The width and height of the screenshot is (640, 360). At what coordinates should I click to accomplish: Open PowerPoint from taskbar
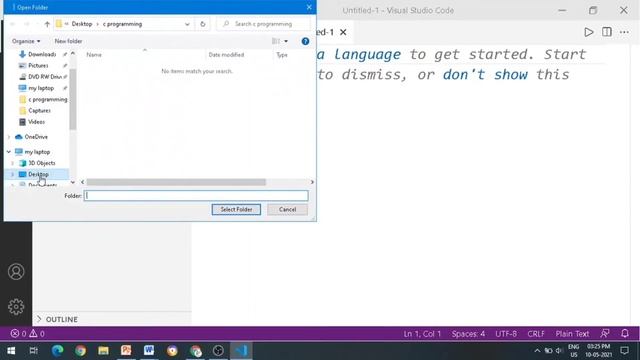(x=126, y=351)
